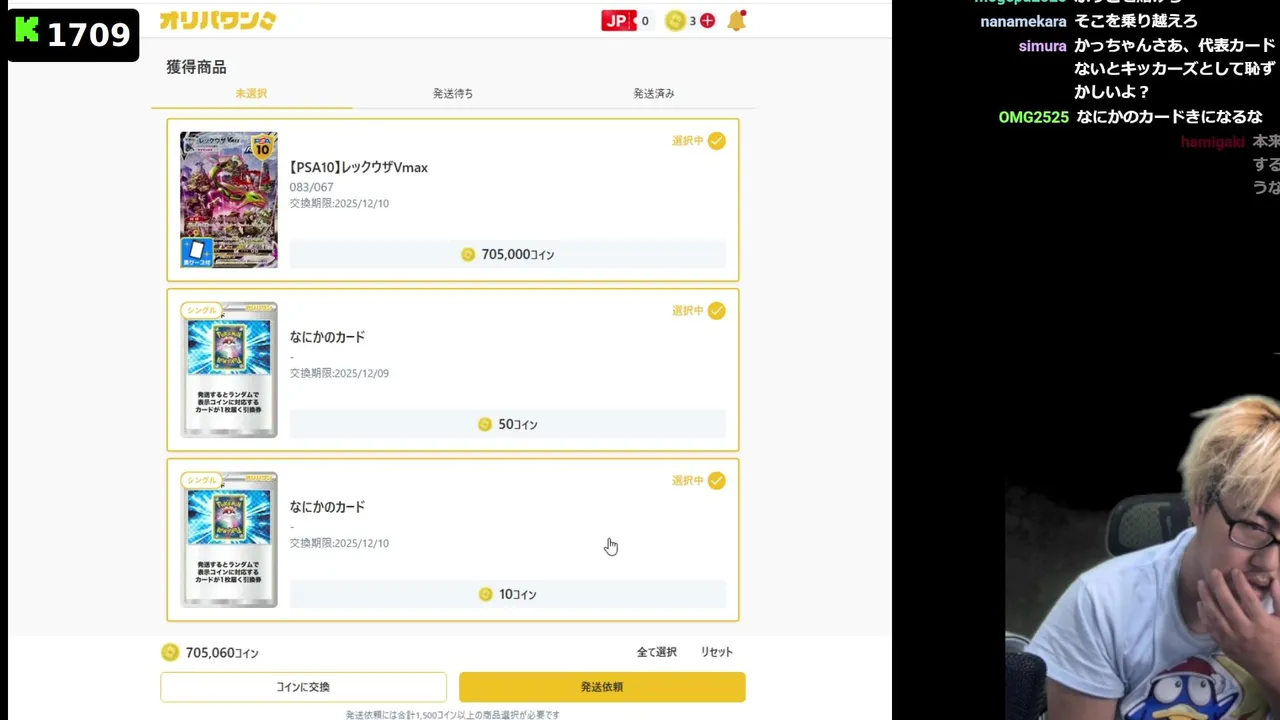Click the 083/067 card number
Screen dimensions: 1280x720
312,187
